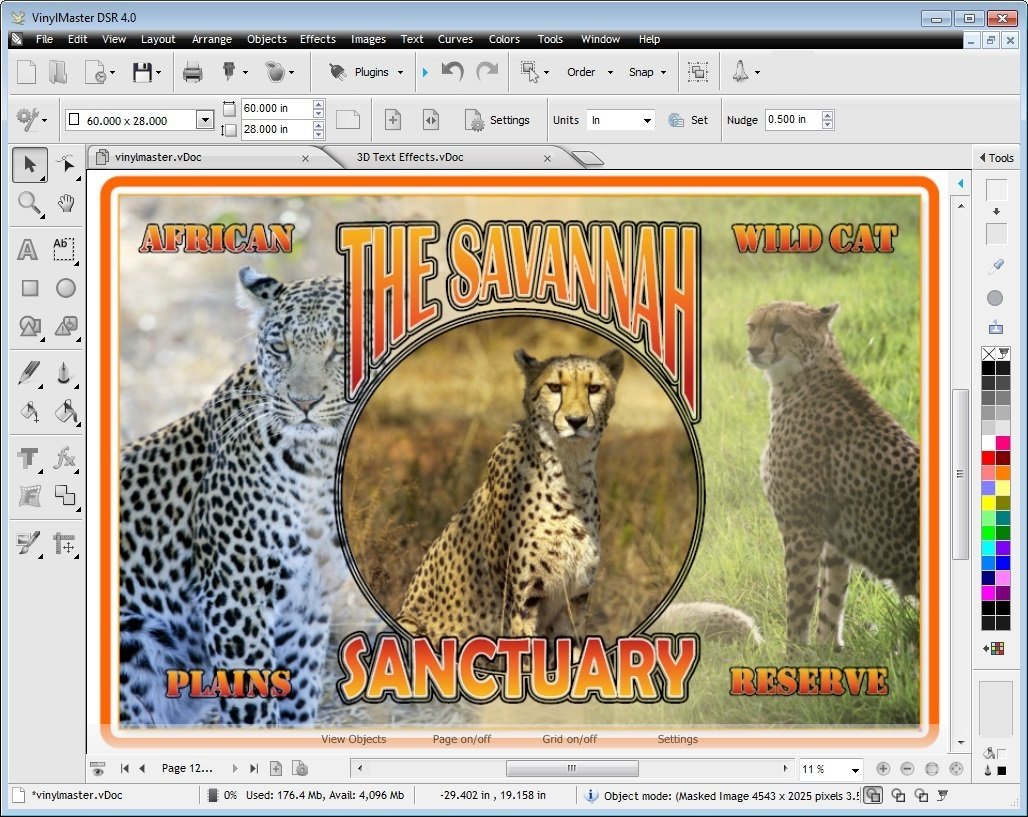Toggle Page on/off below the canvas
1028x817 pixels.
[x=461, y=739]
